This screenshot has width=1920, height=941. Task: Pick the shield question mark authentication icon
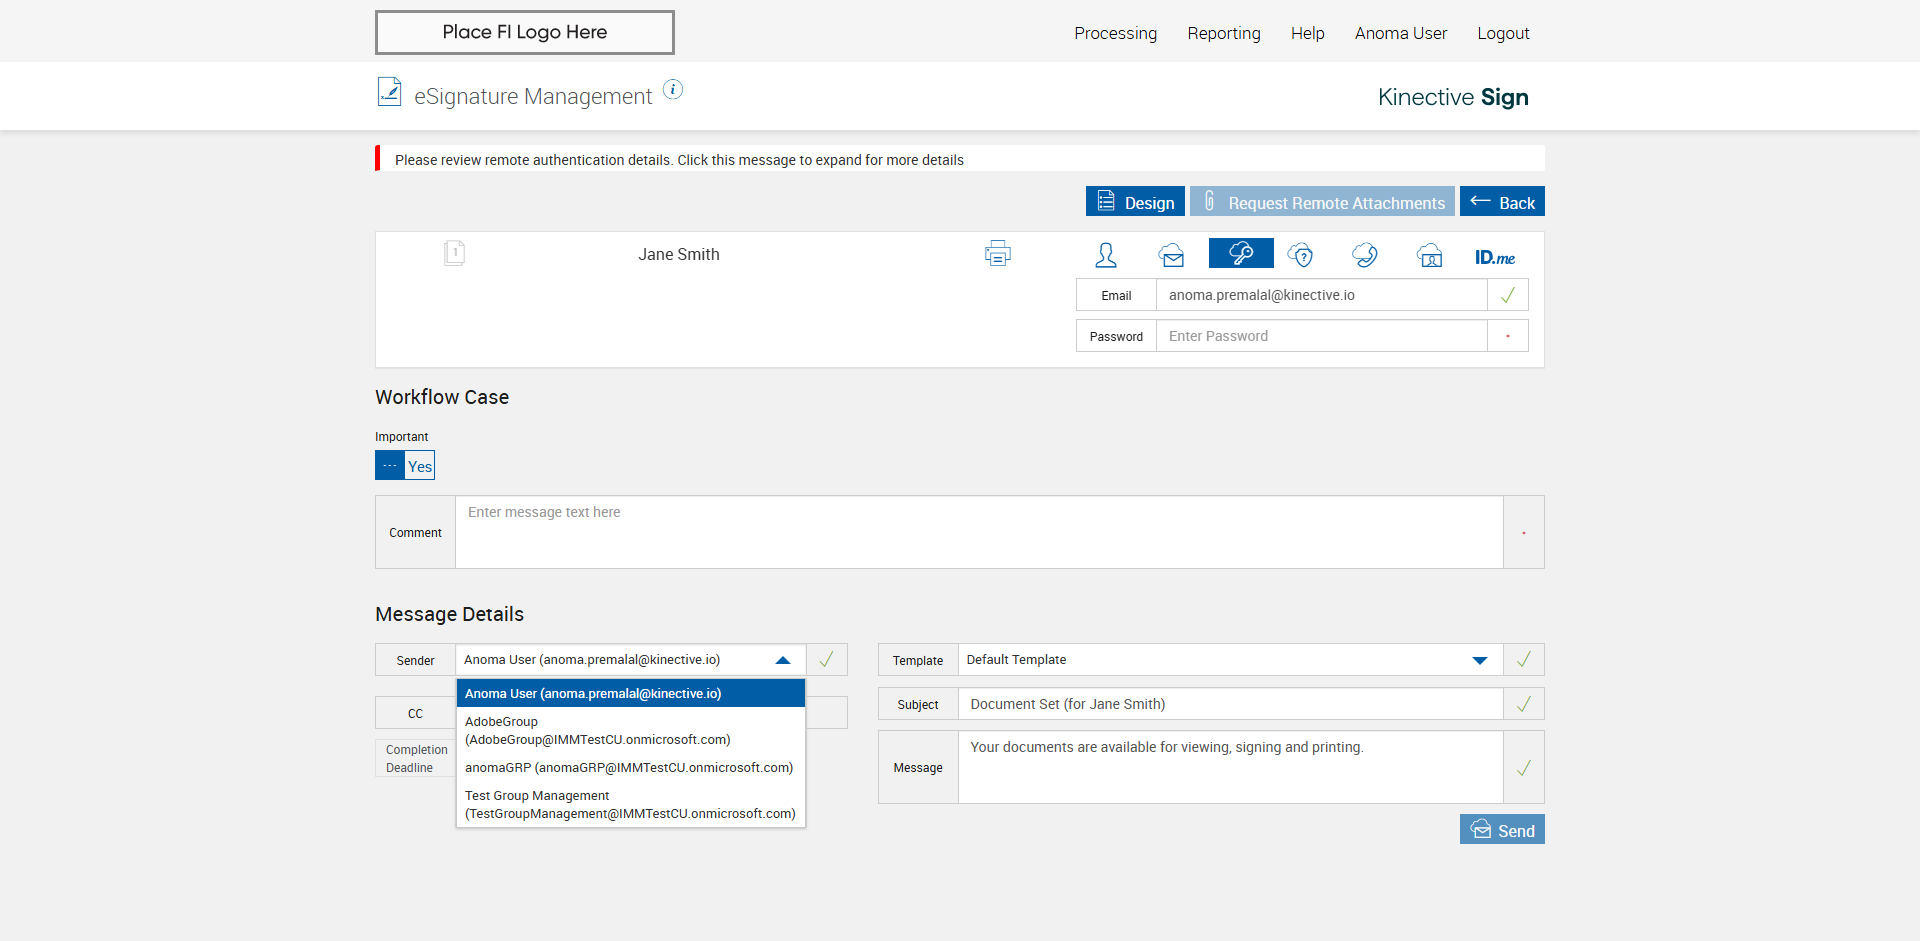coord(1300,255)
